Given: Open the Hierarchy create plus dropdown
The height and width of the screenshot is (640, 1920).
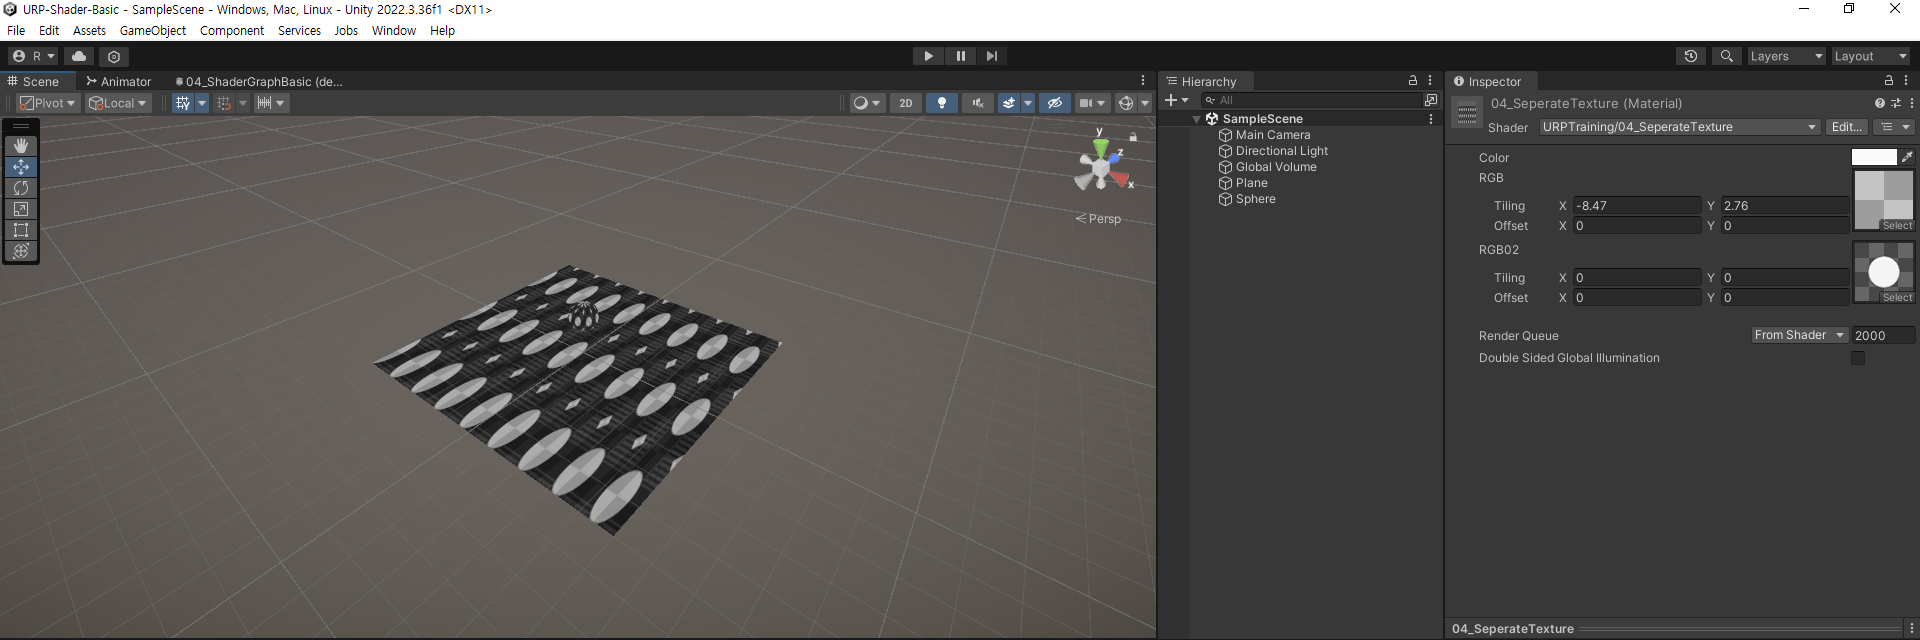Looking at the screenshot, I should [1176, 100].
